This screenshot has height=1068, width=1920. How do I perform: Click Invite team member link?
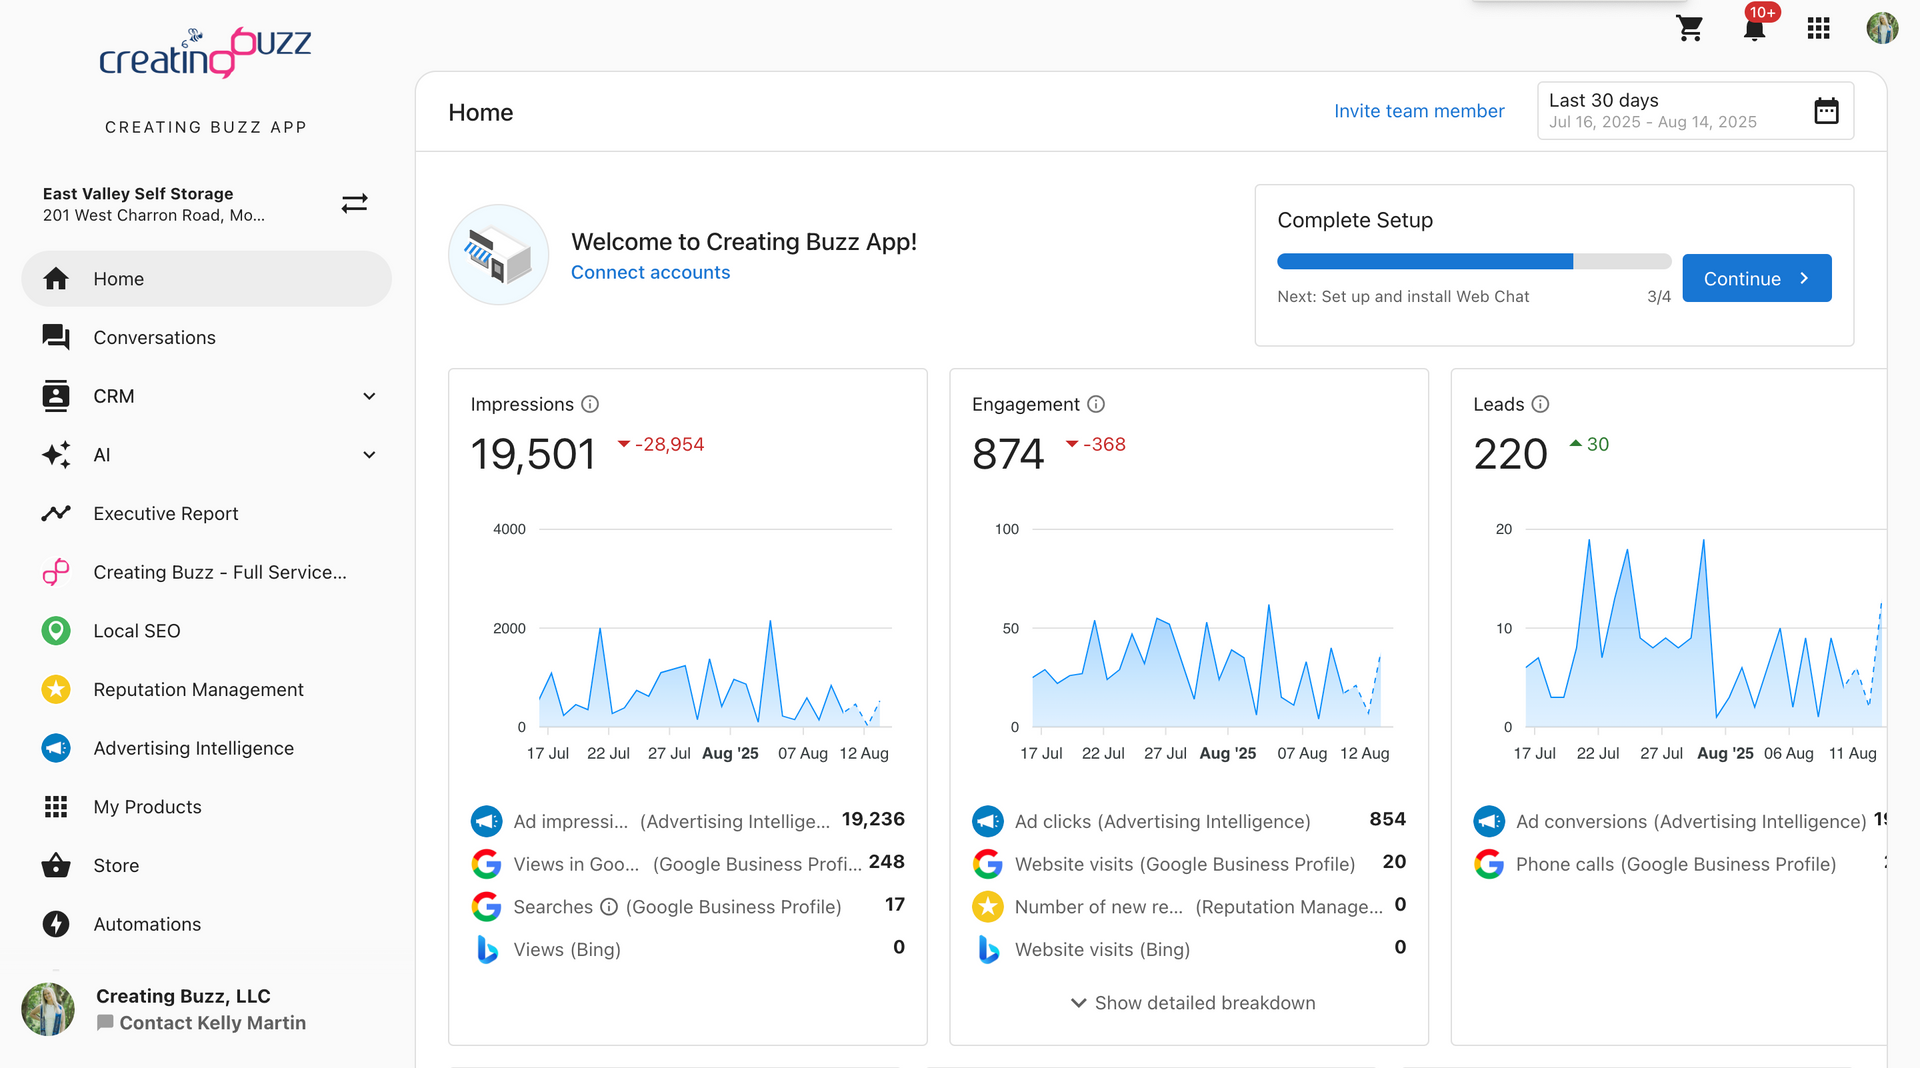pos(1418,111)
